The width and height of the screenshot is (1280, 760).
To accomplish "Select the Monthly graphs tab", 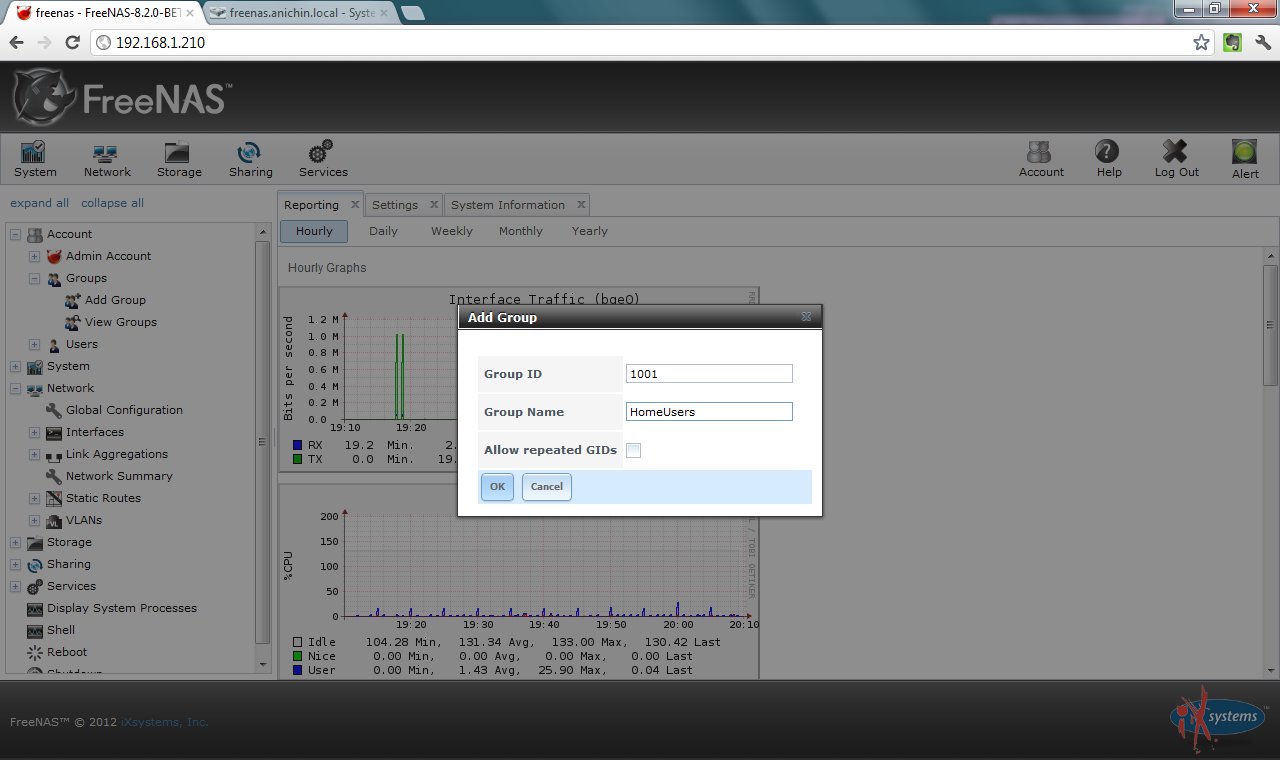I will click(x=521, y=231).
